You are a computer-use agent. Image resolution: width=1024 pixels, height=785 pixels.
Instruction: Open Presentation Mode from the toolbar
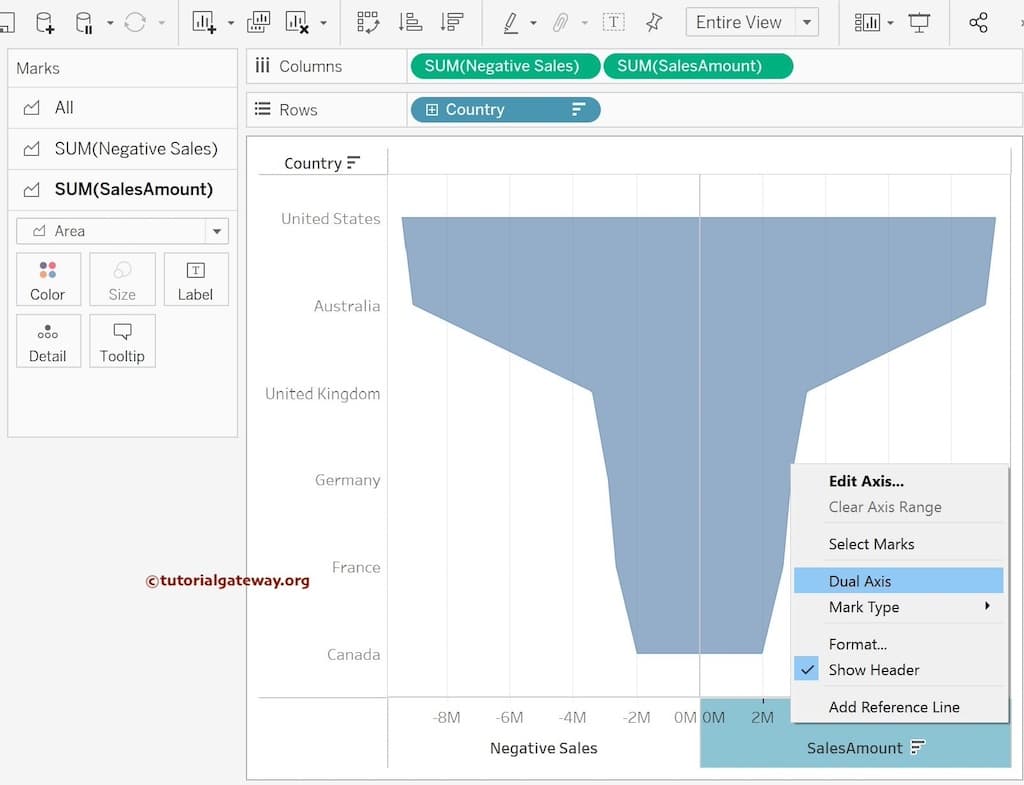click(x=919, y=22)
